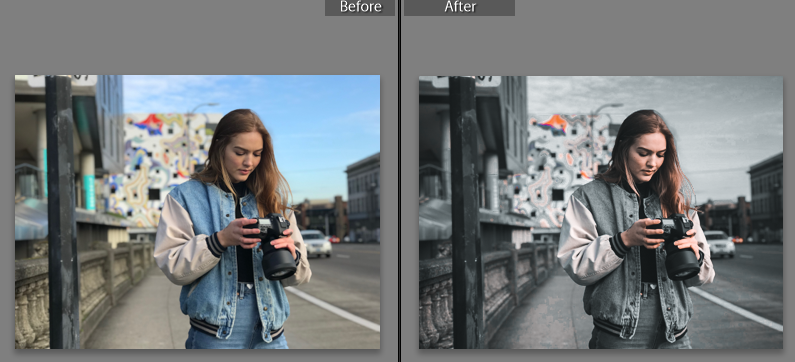The image size is (795, 362).
Task: Click the Before label
Action: click(360, 7)
